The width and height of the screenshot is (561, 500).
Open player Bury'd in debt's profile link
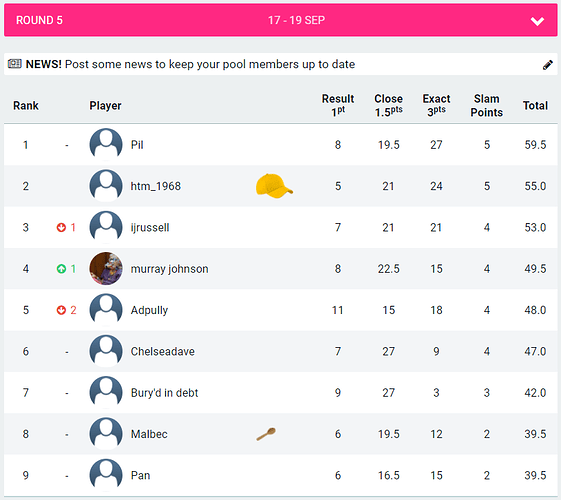click(x=164, y=393)
